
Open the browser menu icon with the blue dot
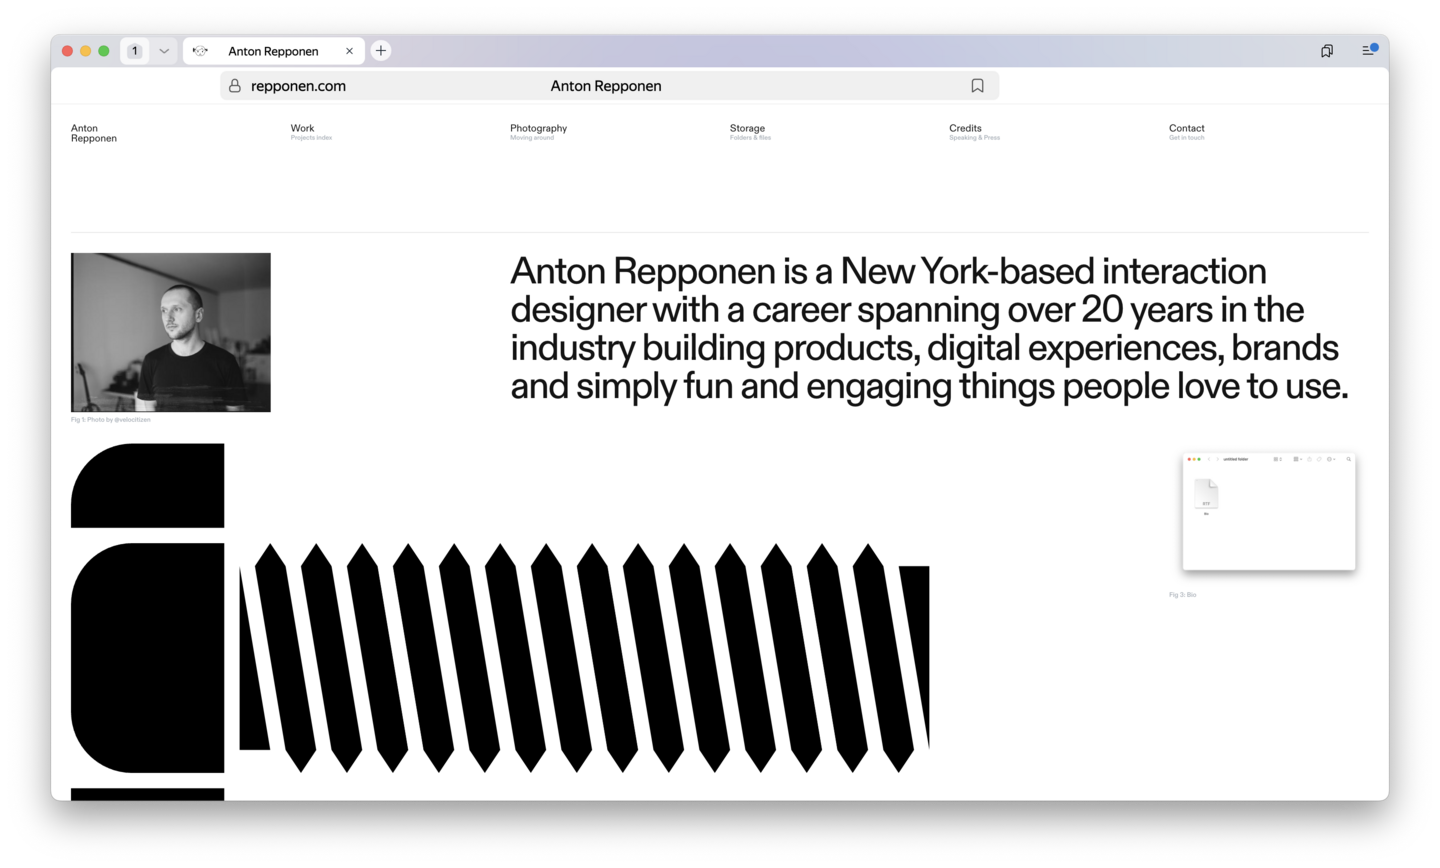(1369, 50)
